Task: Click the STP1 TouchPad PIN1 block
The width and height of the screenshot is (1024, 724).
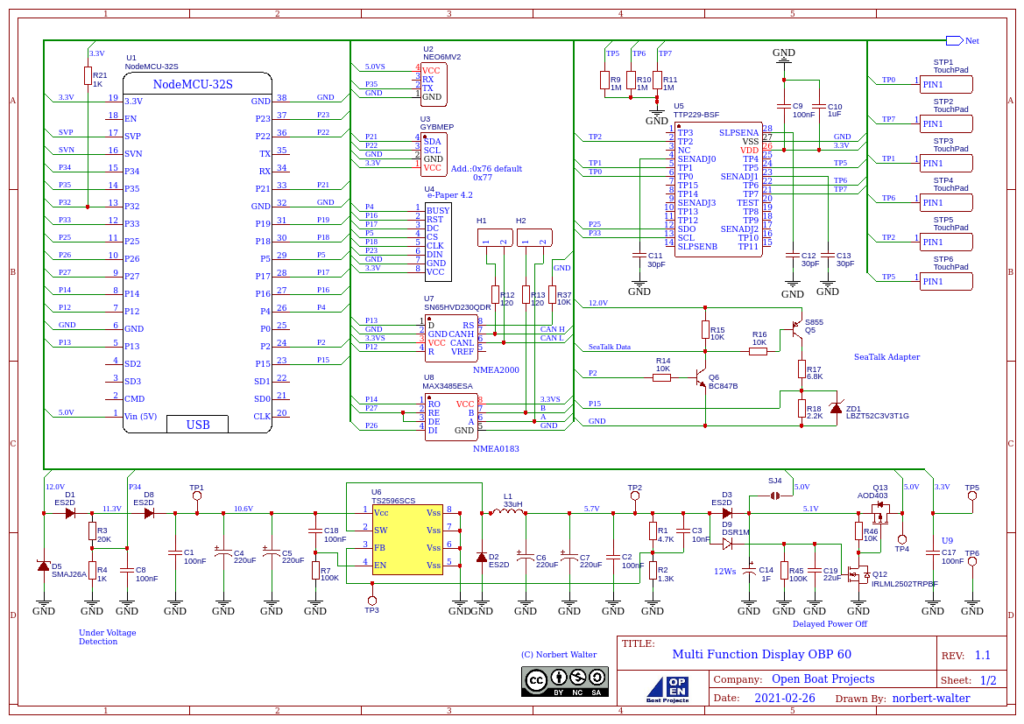Action: tap(945, 84)
